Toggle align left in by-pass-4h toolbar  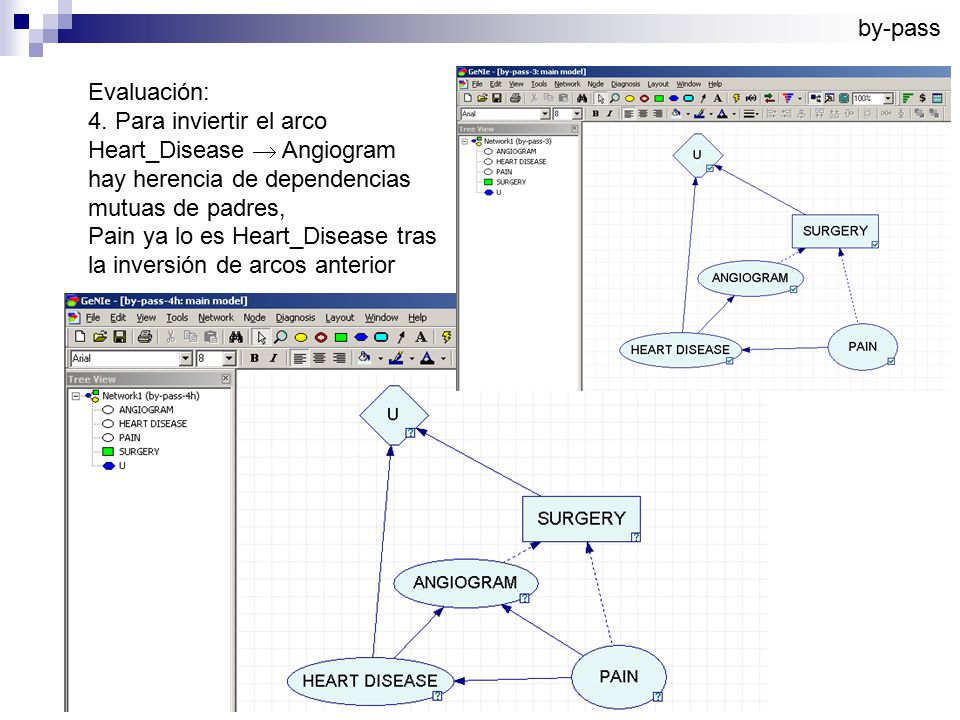299,358
